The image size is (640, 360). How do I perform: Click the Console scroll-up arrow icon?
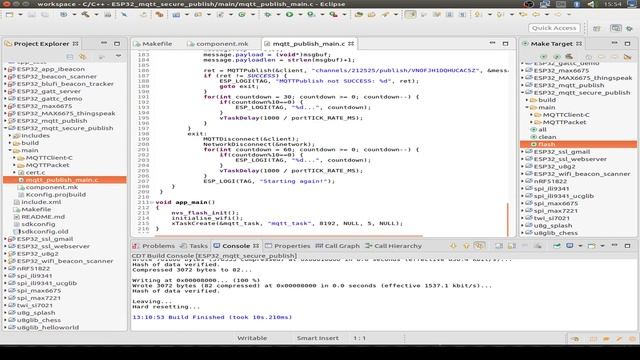pos(466,246)
